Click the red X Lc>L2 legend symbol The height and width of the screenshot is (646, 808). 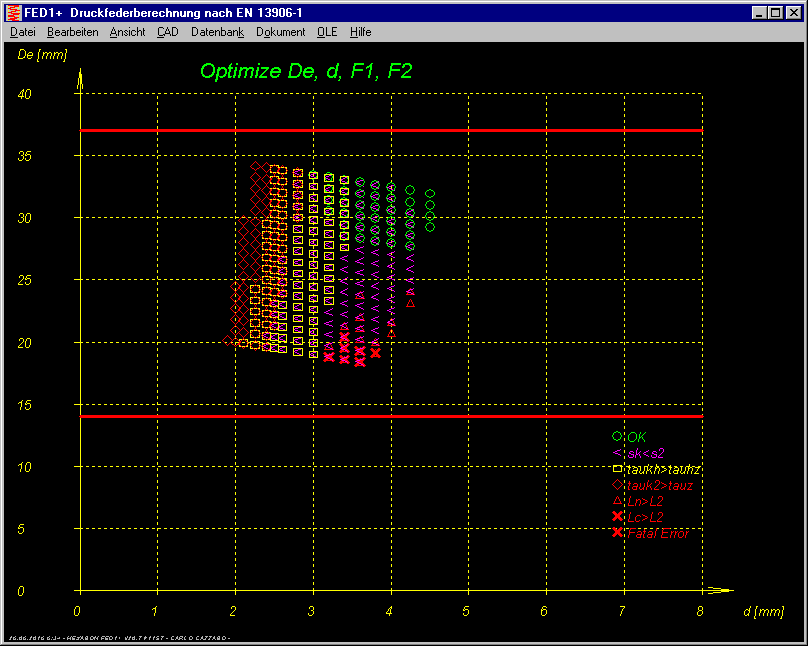617,517
